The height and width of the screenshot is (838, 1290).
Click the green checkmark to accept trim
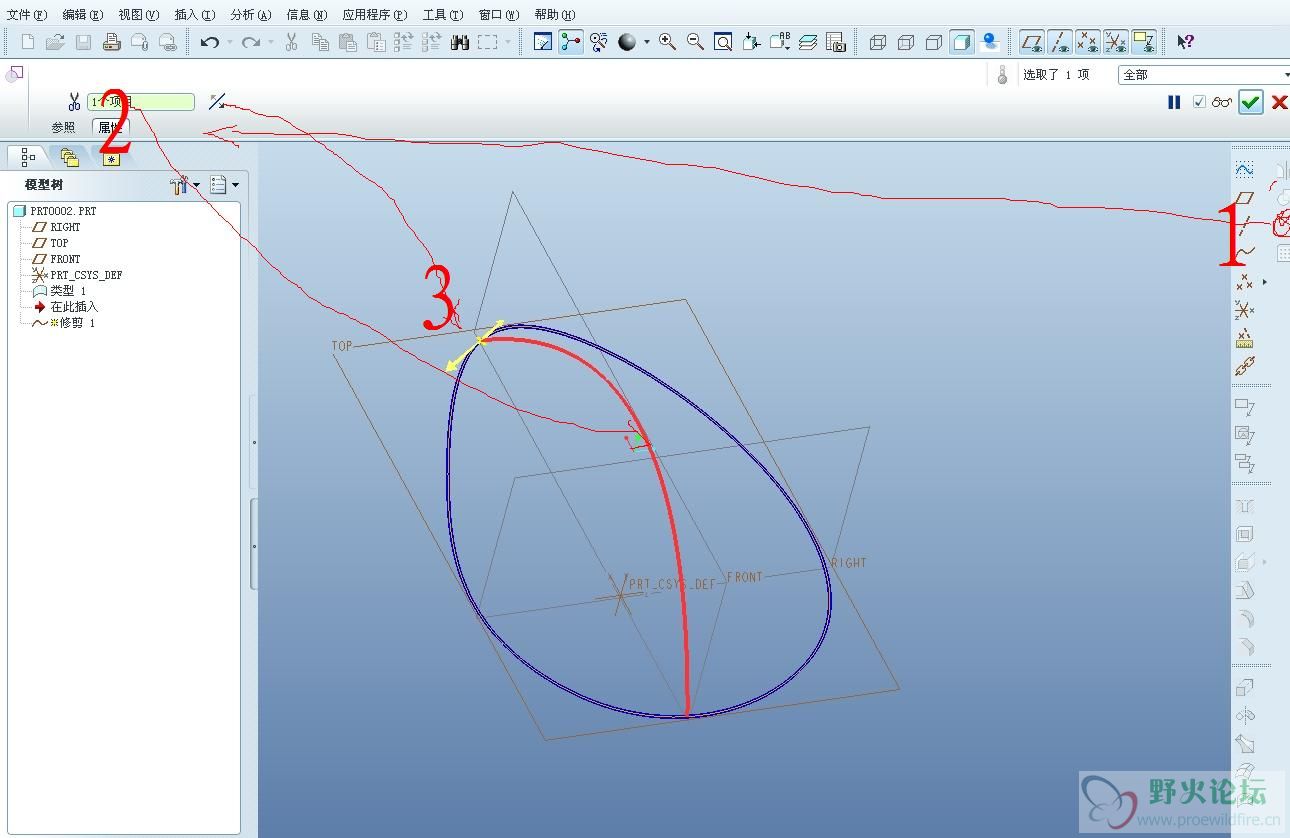(1250, 102)
